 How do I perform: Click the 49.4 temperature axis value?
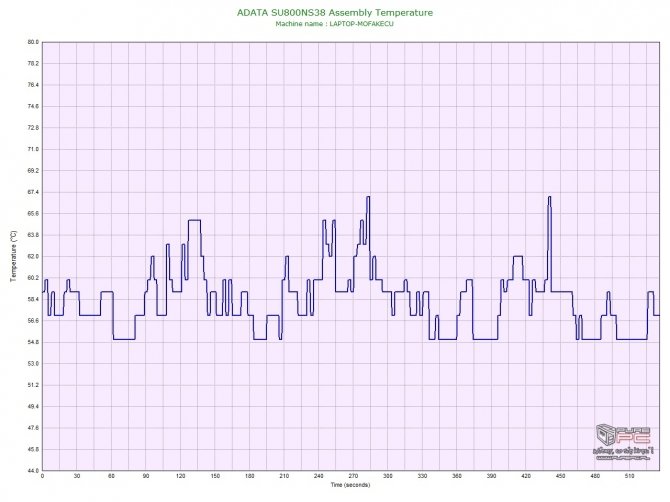click(33, 406)
